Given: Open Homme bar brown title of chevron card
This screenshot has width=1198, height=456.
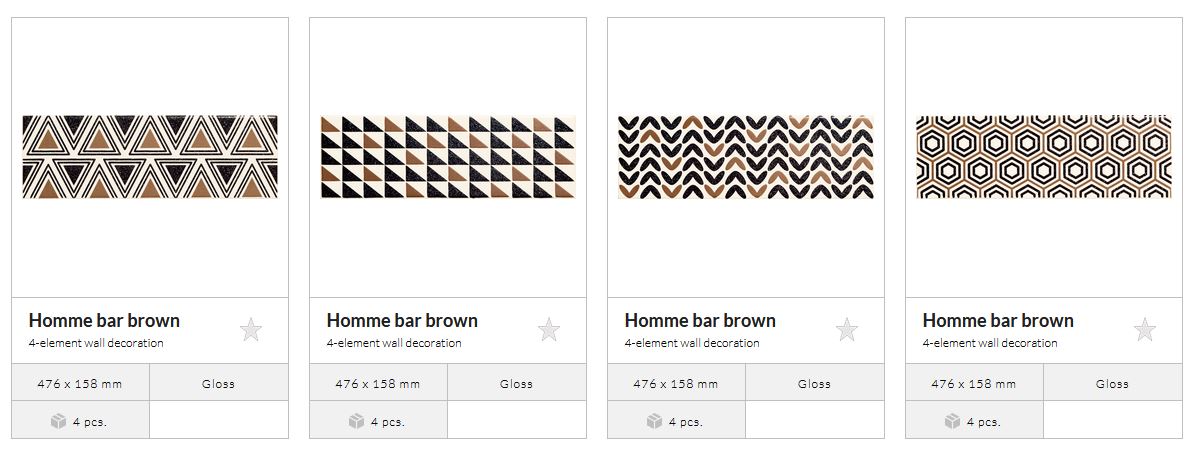Looking at the screenshot, I should [700, 320].
